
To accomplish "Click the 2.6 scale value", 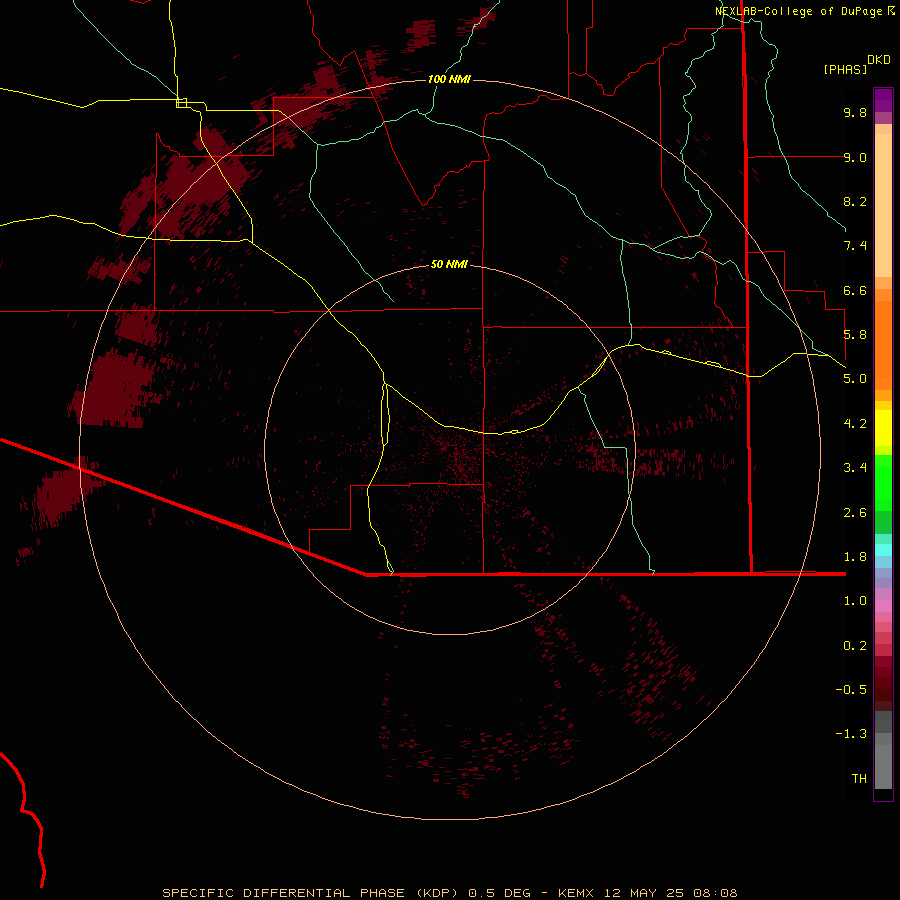I will click(855, 513).
